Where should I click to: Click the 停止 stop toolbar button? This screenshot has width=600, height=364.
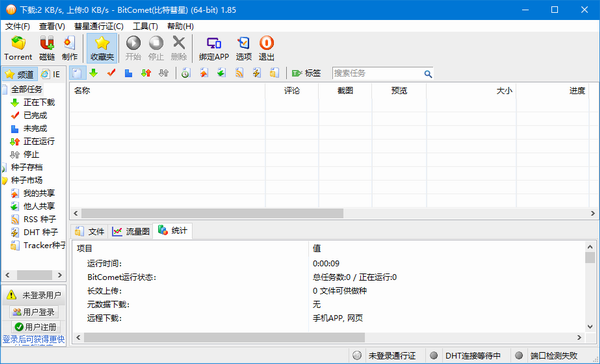tap(156, 48)
